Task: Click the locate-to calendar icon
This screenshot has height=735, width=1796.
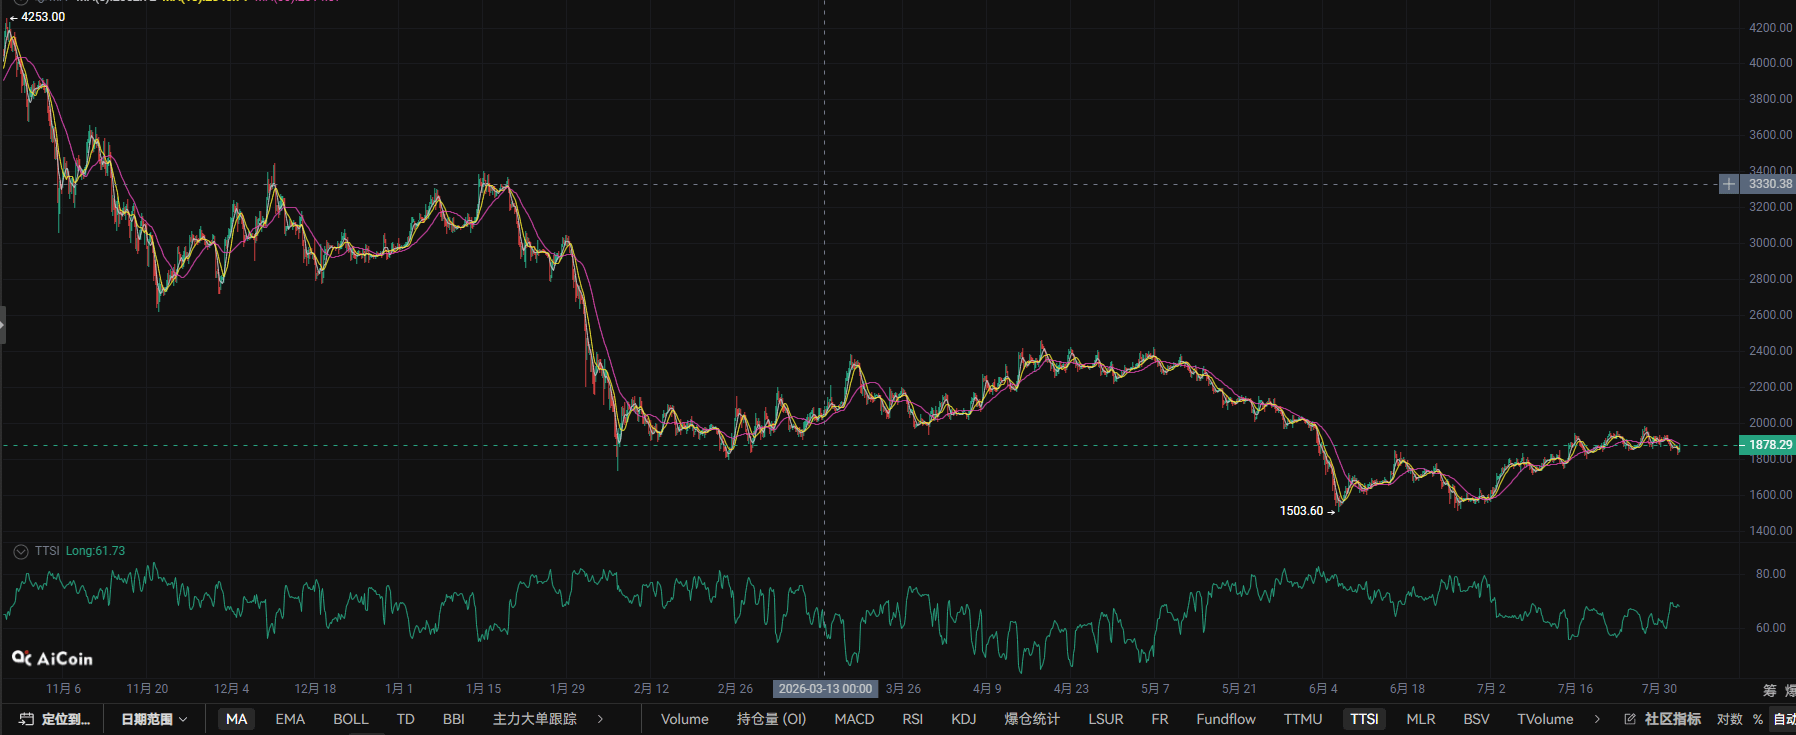Action: tap(27, 719)
